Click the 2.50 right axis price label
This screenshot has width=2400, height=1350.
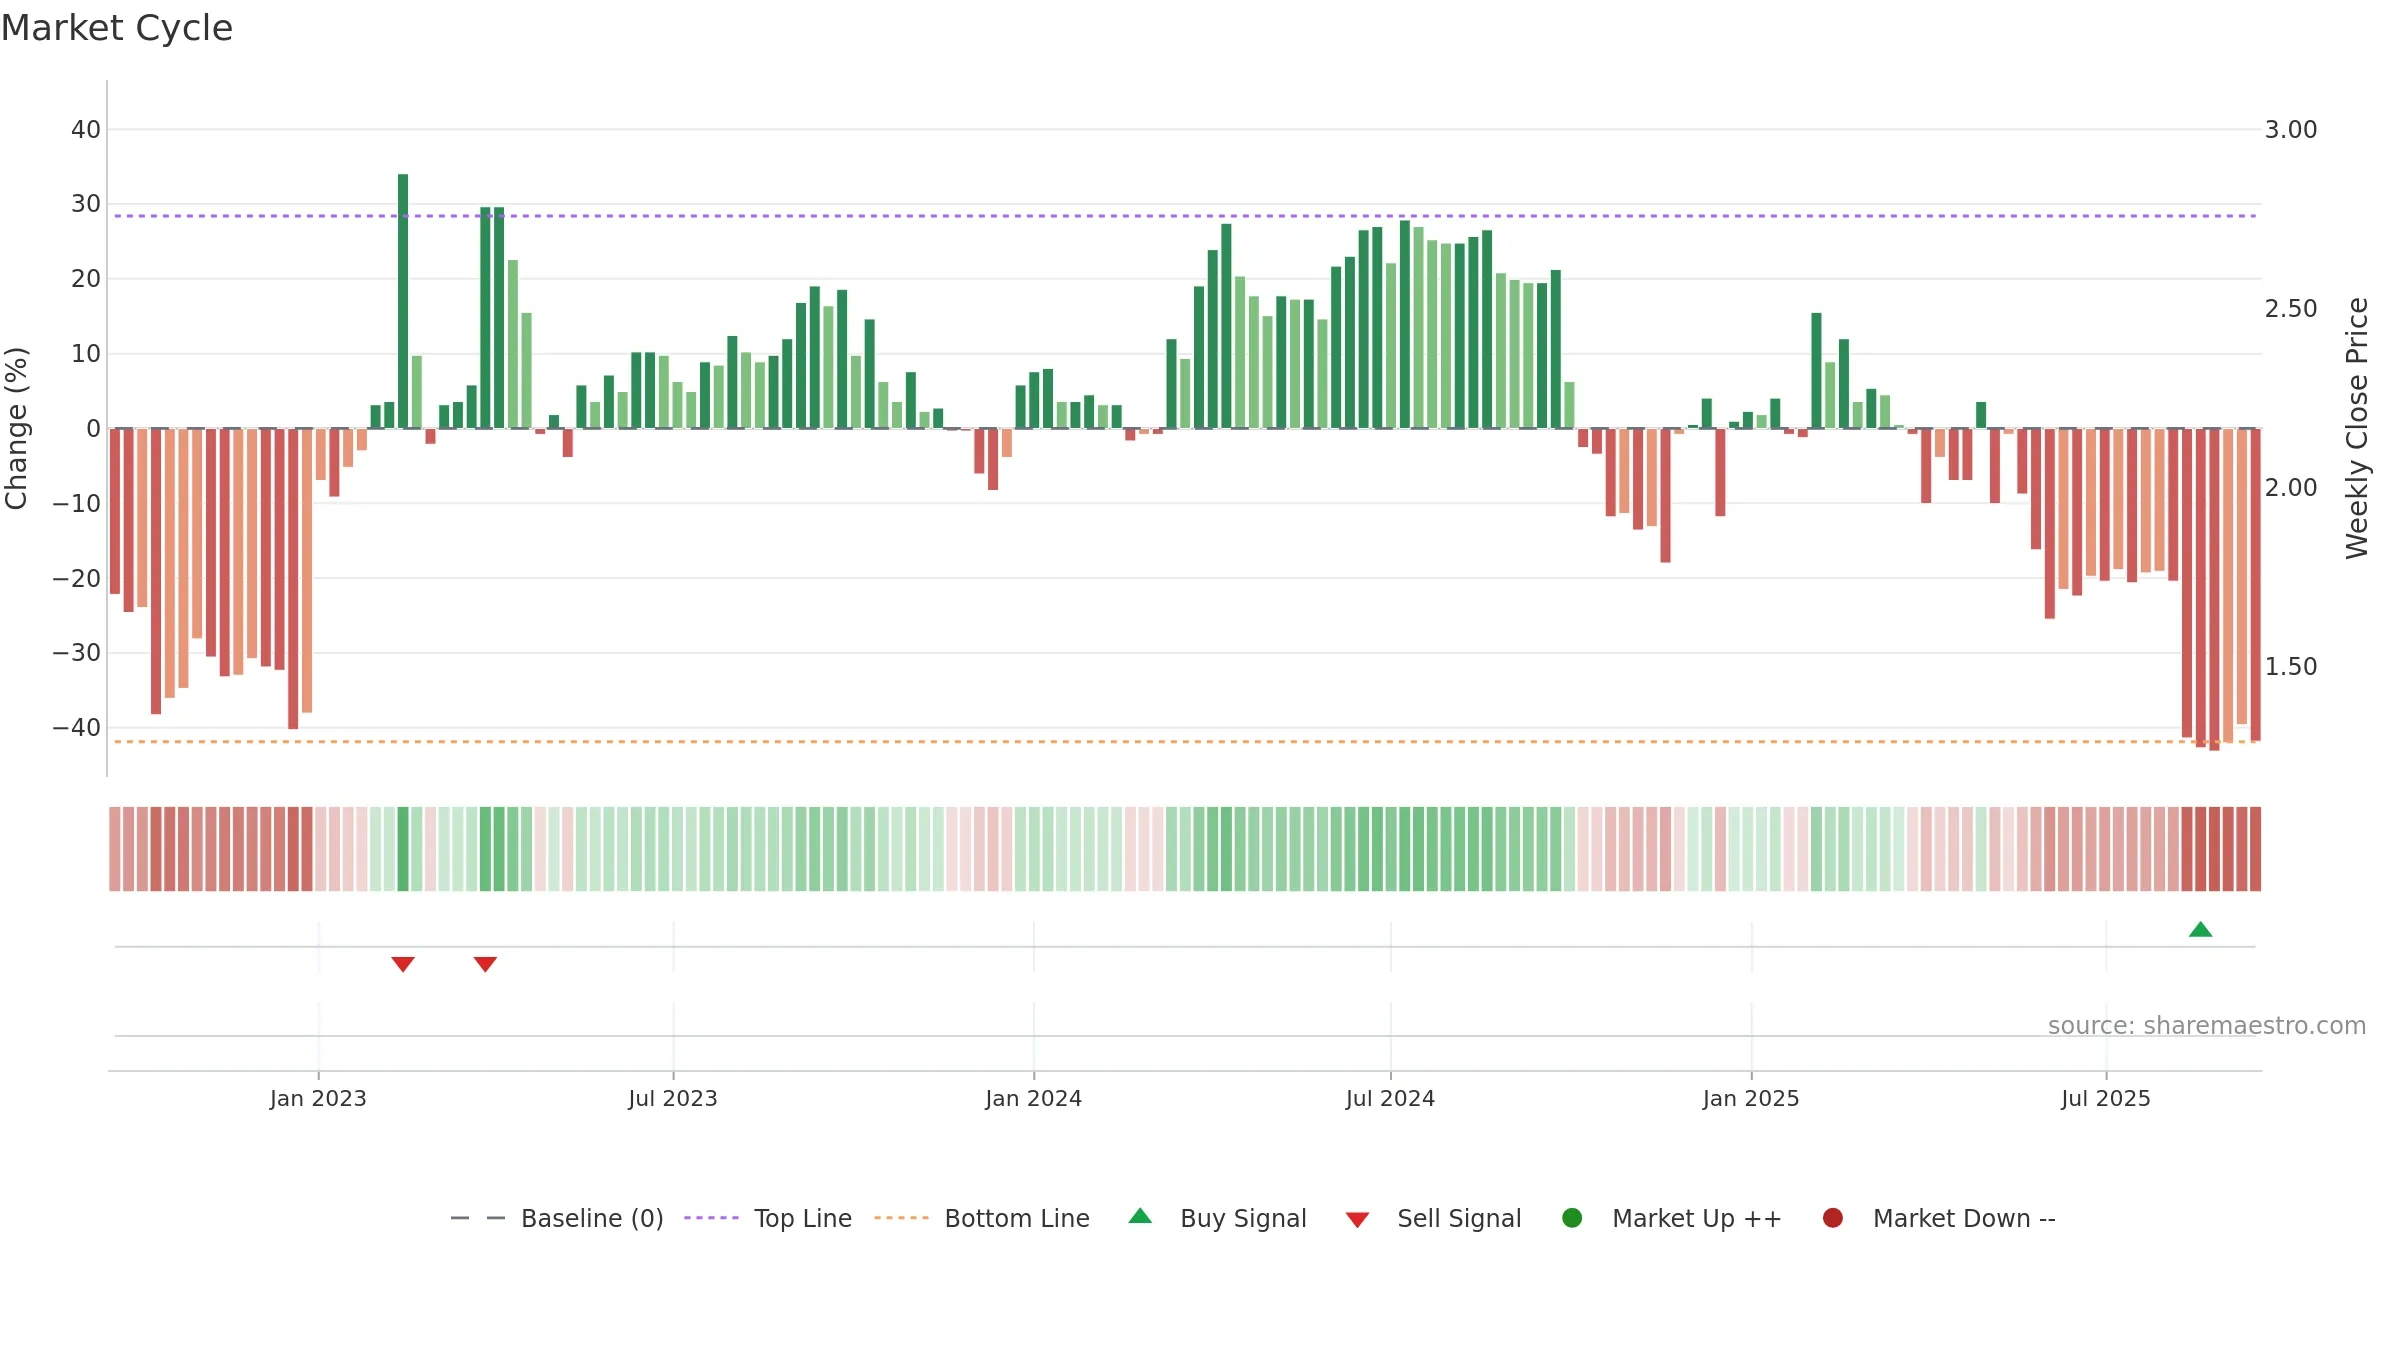2291,309
